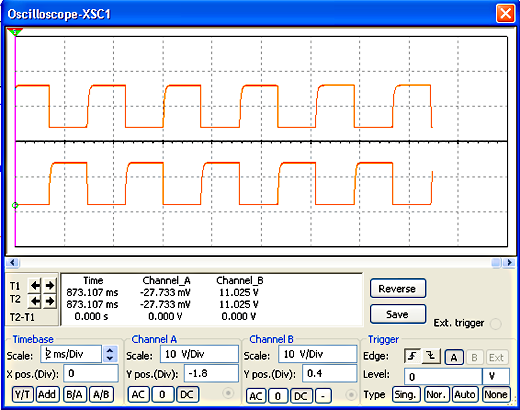
Task: Set Channel A coupling to DC
Action: point(187,395)
